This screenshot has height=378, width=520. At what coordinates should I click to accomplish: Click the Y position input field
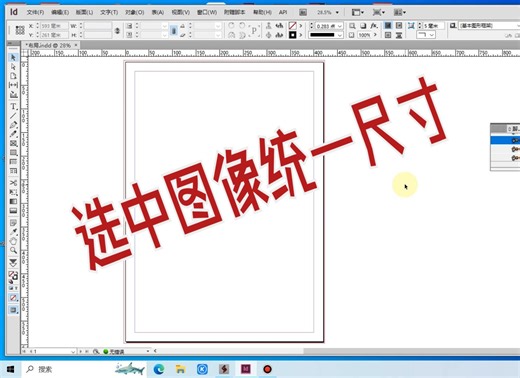click(x=54, y=35)
